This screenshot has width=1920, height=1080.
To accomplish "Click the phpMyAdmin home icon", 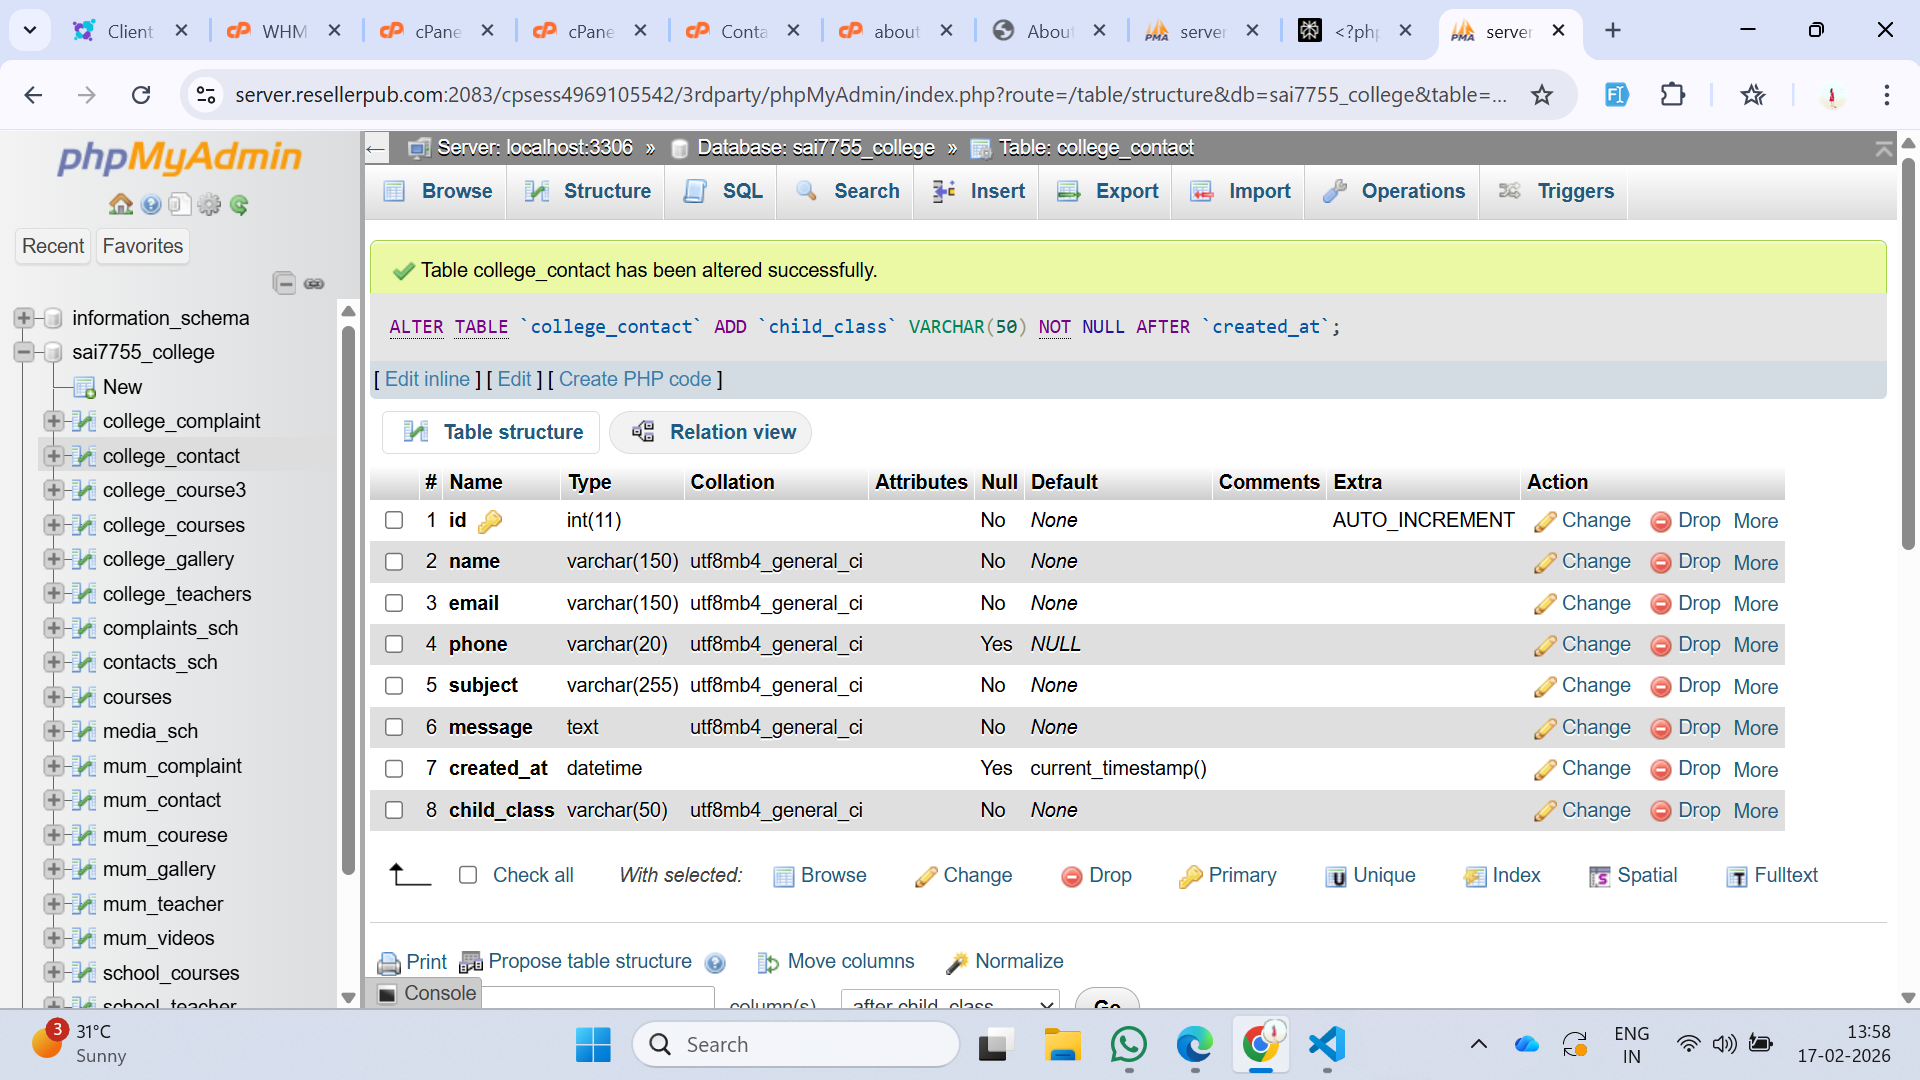I will 120,205.
